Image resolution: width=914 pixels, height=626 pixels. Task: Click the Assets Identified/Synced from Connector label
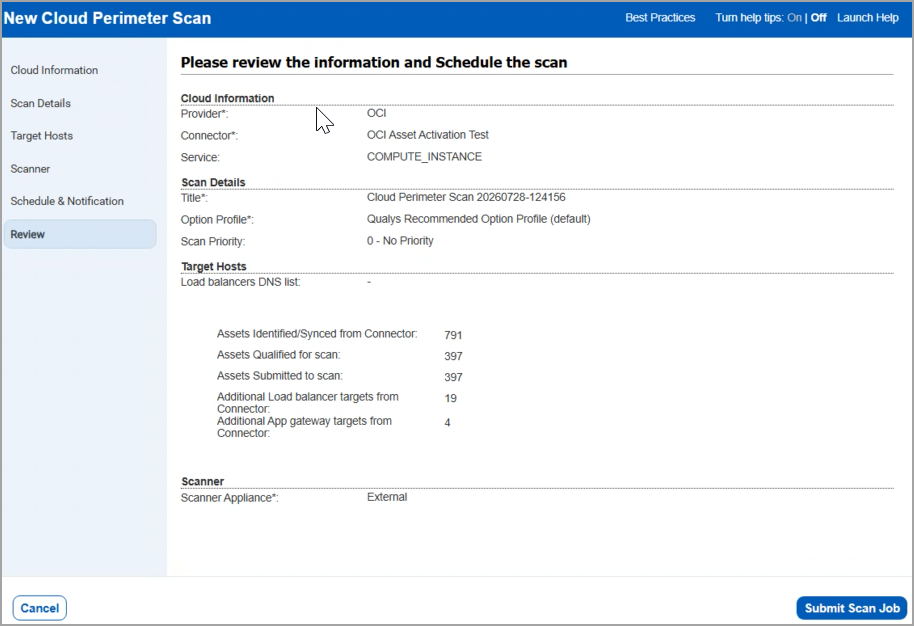tap(317, 334)
